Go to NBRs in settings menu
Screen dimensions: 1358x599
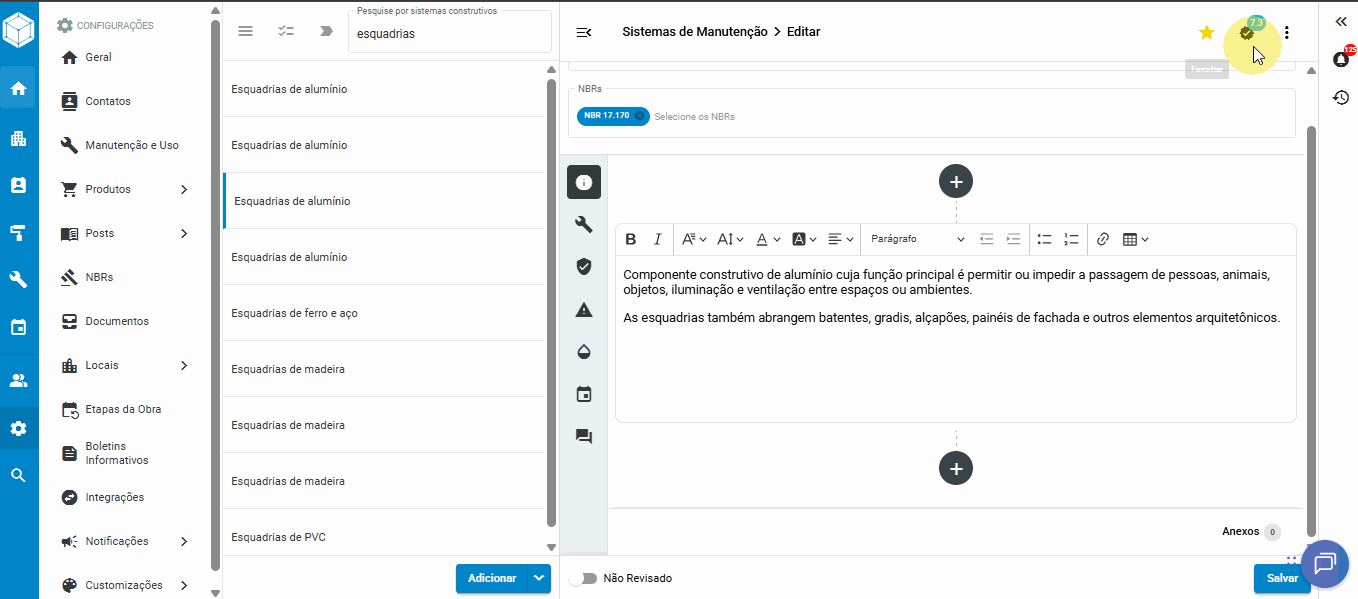(x=99, y=277)
